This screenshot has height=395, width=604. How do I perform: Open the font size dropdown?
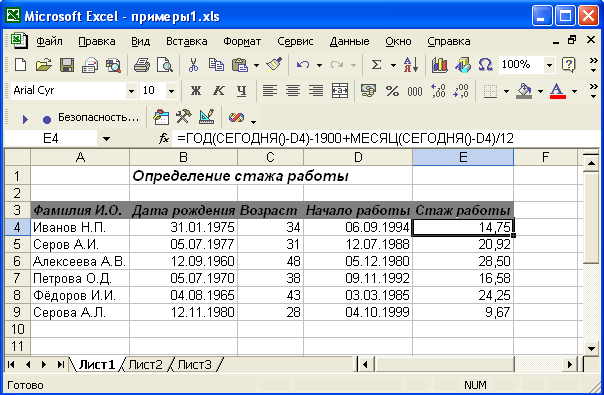171,91
